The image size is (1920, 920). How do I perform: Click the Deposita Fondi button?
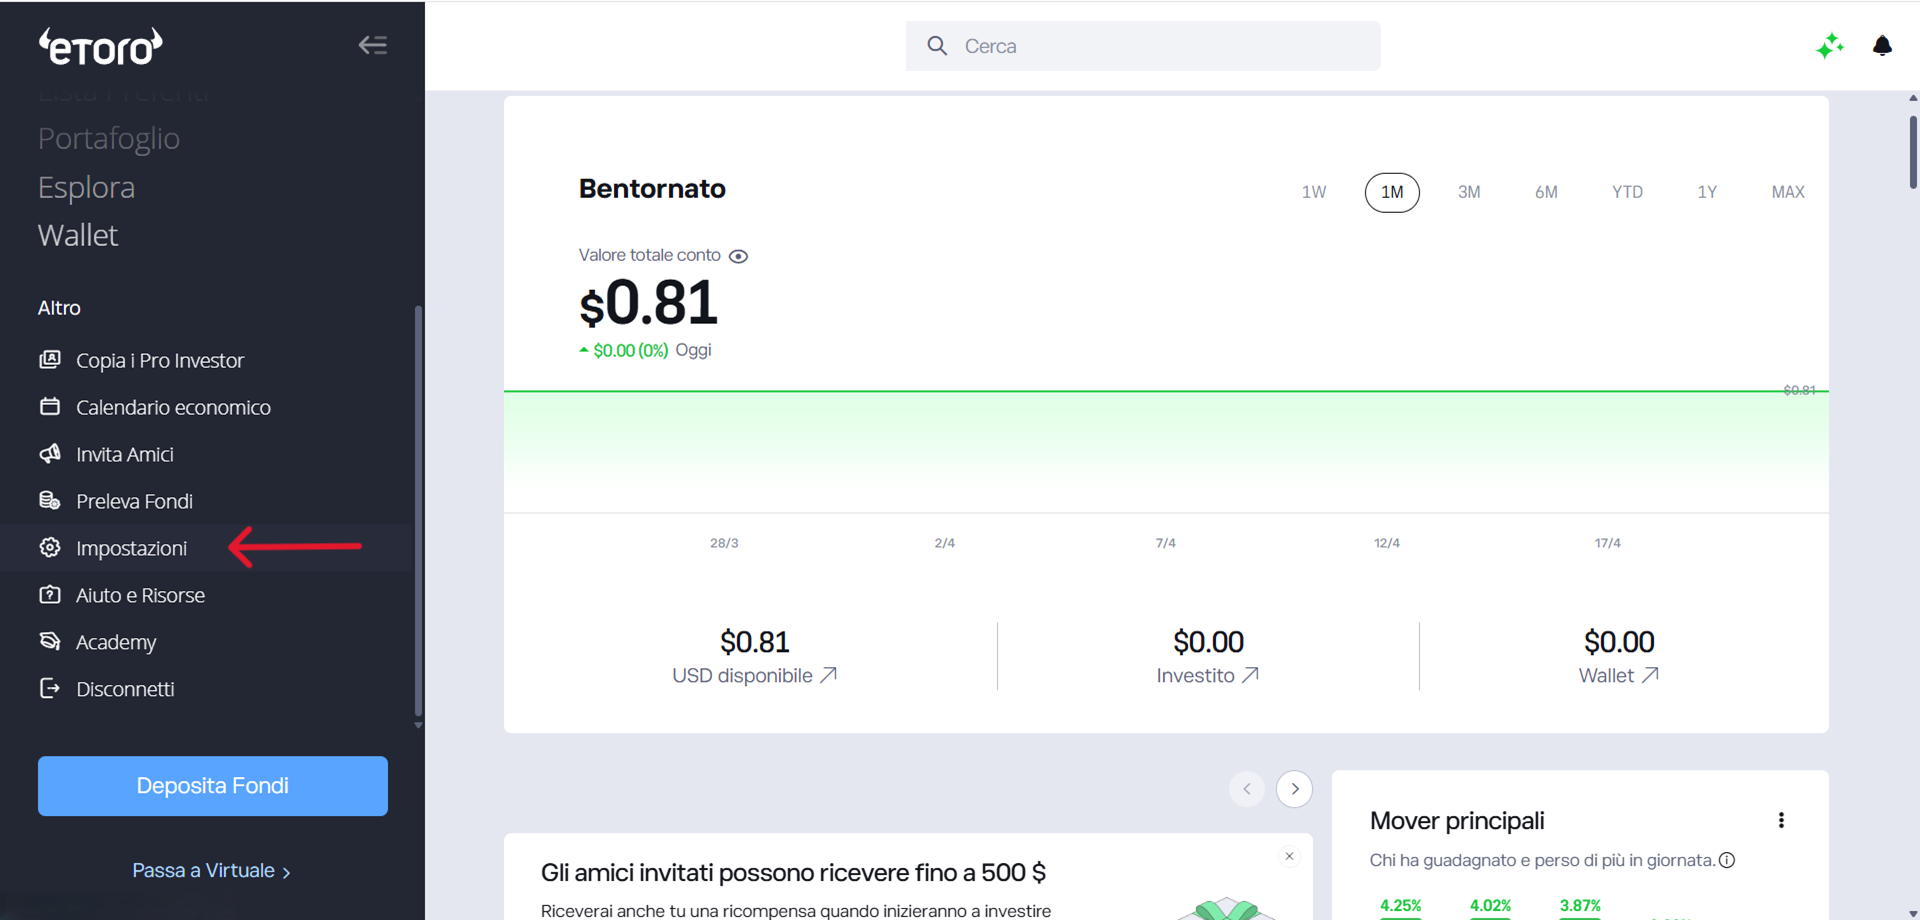213,786
